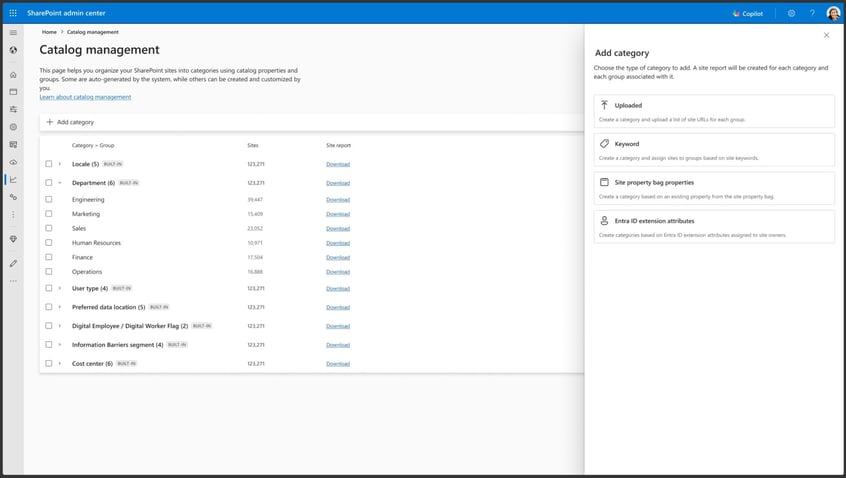Tick the Marketing group checkbox
This screenshot has height=478, width=846.
49,214
